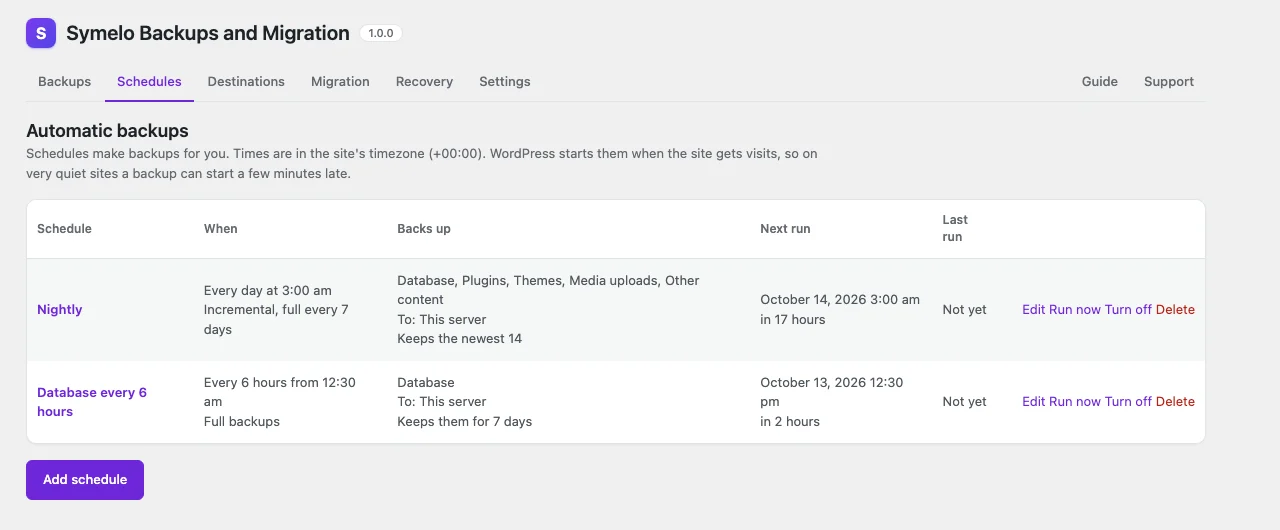Click the 'in 2 hours' text
The image size is (1280, 530).
pyautogui.click(x=790, y=422)
